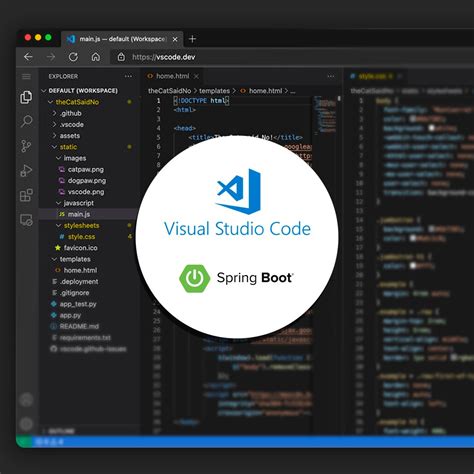The height and width of the screenshot is (474, 474).
Task: Go back in the browser
Action: tap(28, 57)
